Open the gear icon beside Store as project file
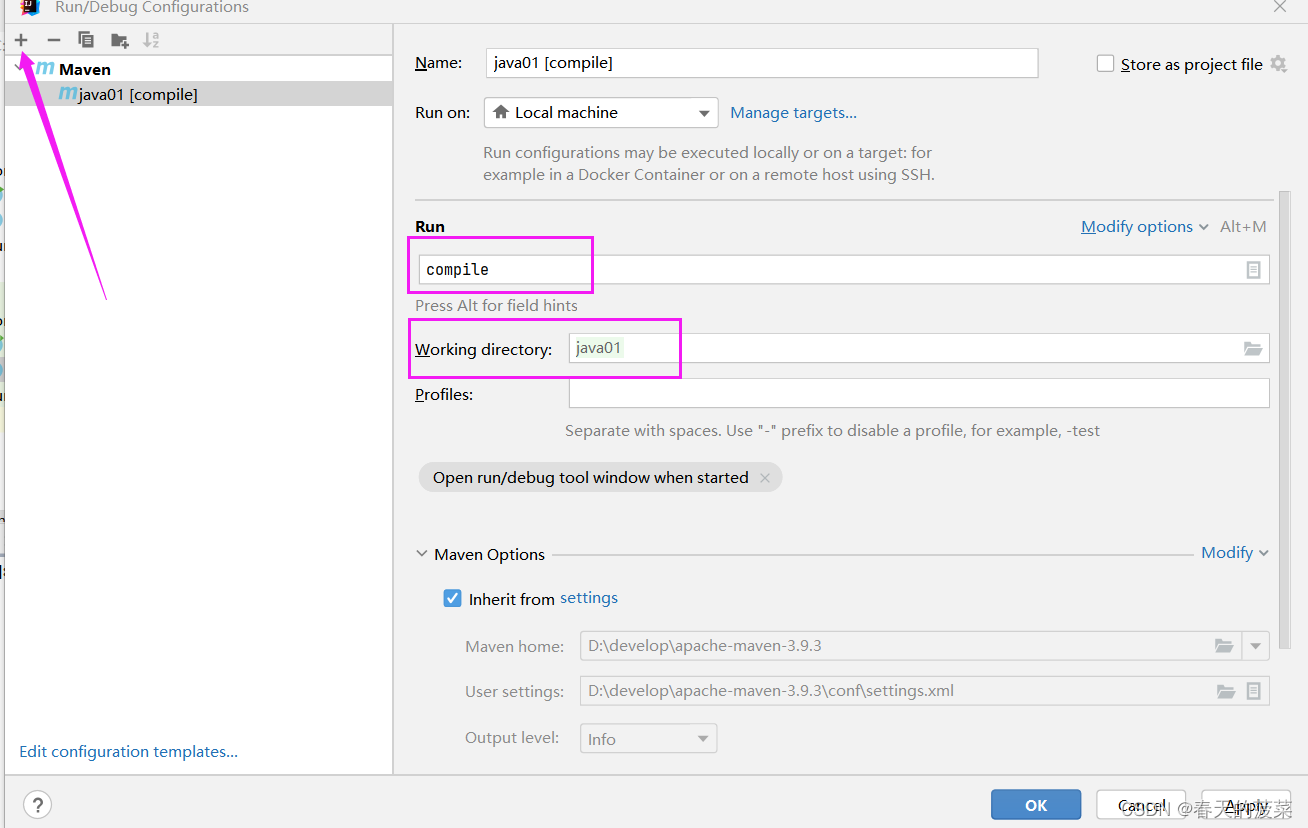 coord(1278,64)
